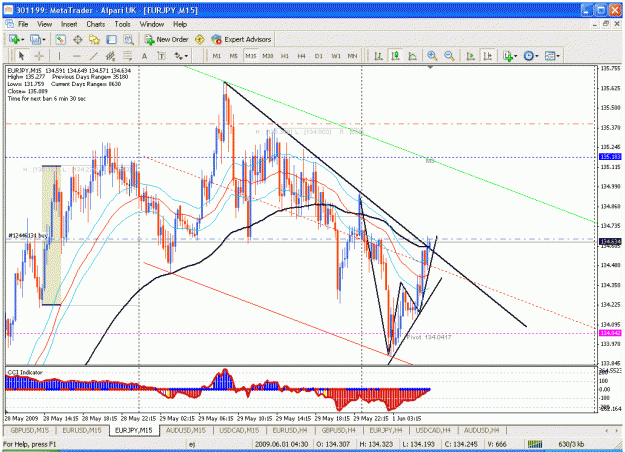625x452 pixels.
Task: Click the New Order button
Action: [166, 39]
